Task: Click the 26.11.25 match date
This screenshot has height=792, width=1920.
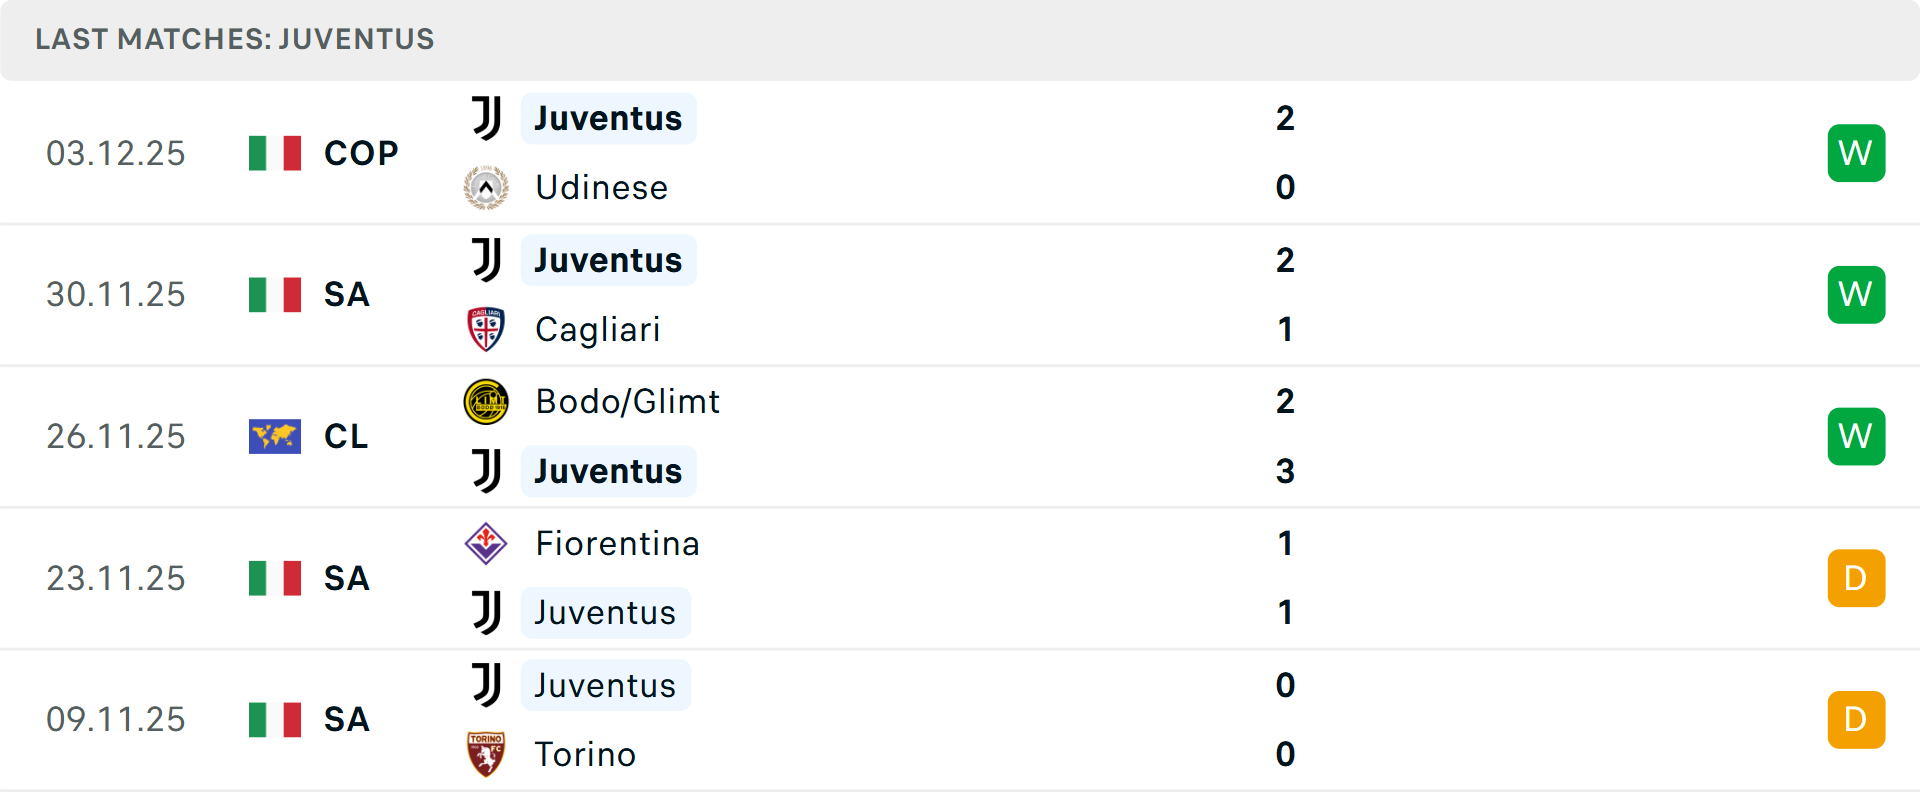Action: (x=116, y=436)
